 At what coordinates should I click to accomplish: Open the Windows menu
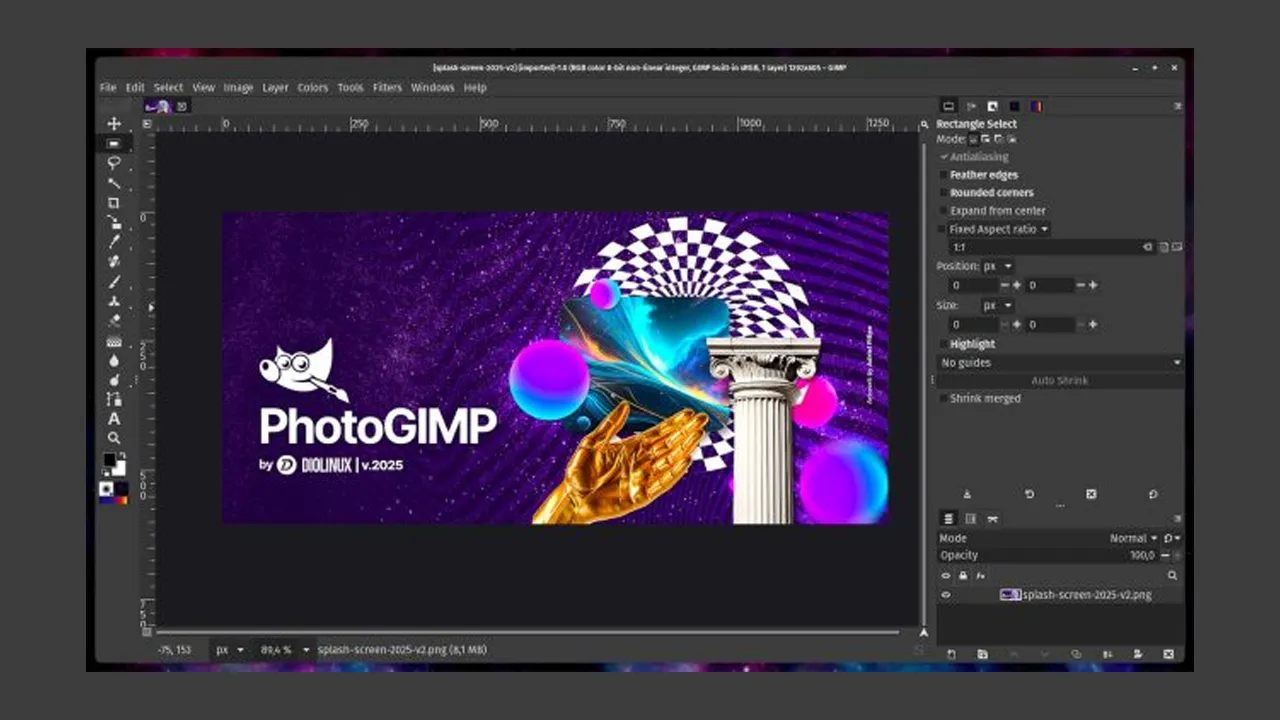pyautogui.click(x=432, y=88)
